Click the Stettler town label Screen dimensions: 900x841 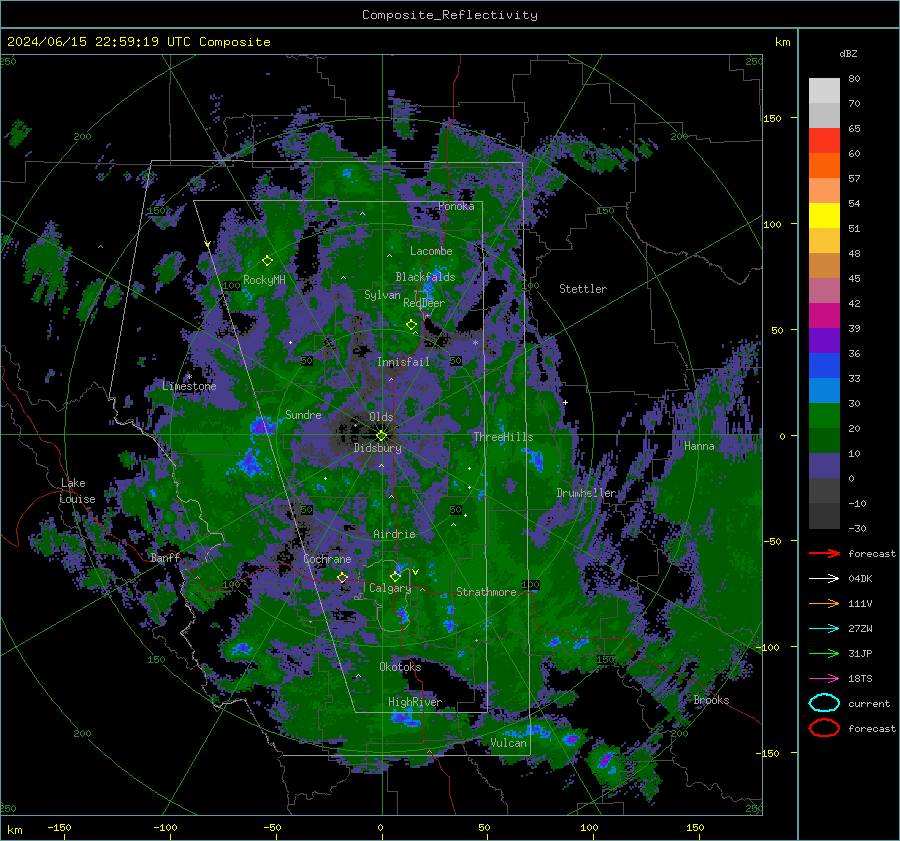tap(583, 289)
